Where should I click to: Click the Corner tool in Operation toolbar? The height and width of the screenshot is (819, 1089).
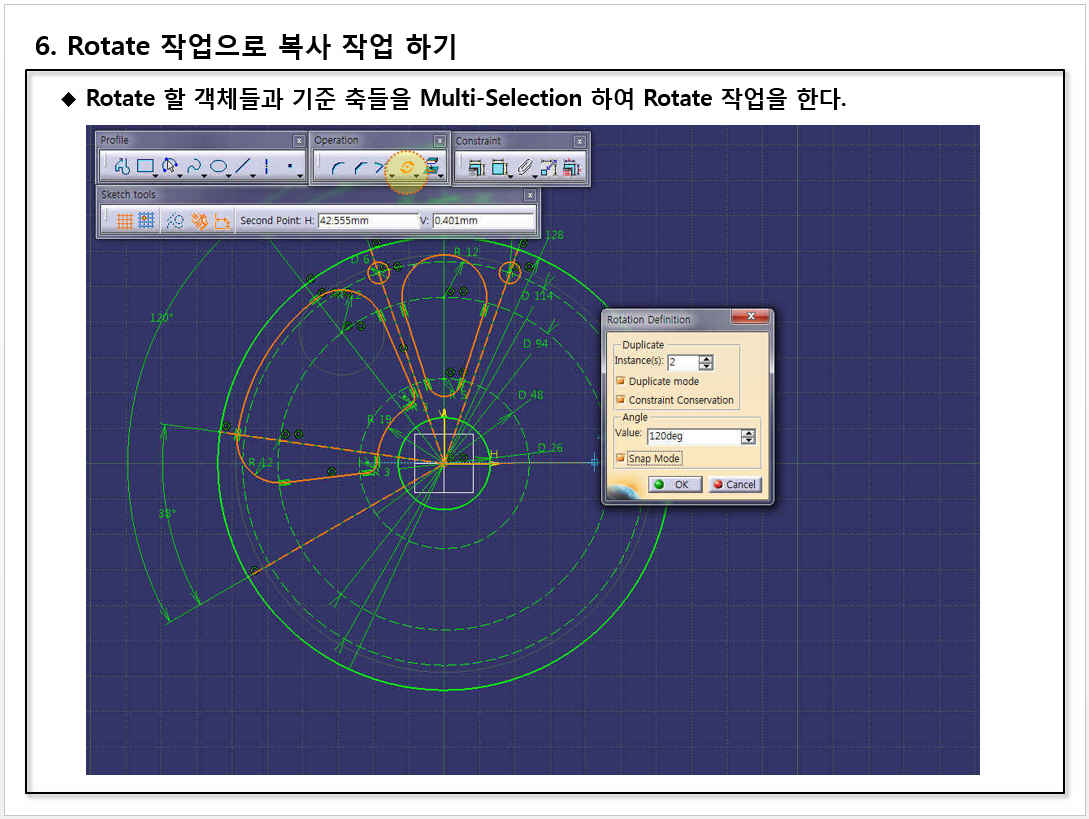(336, 168)
